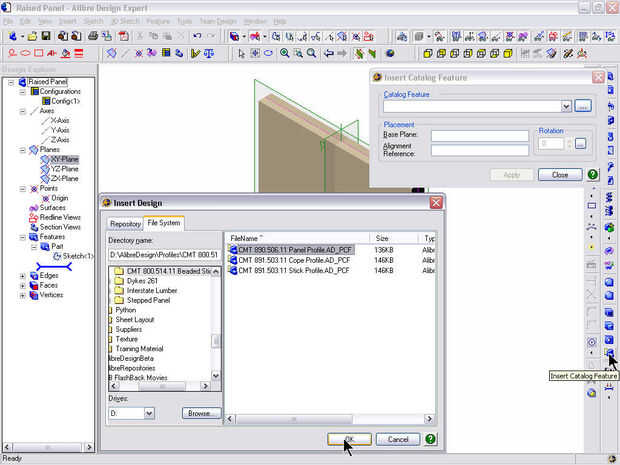Click the browse ellipsis button beside Catalog Feature
This screenshot has width=620, height=465.
(x=583, y=106)
